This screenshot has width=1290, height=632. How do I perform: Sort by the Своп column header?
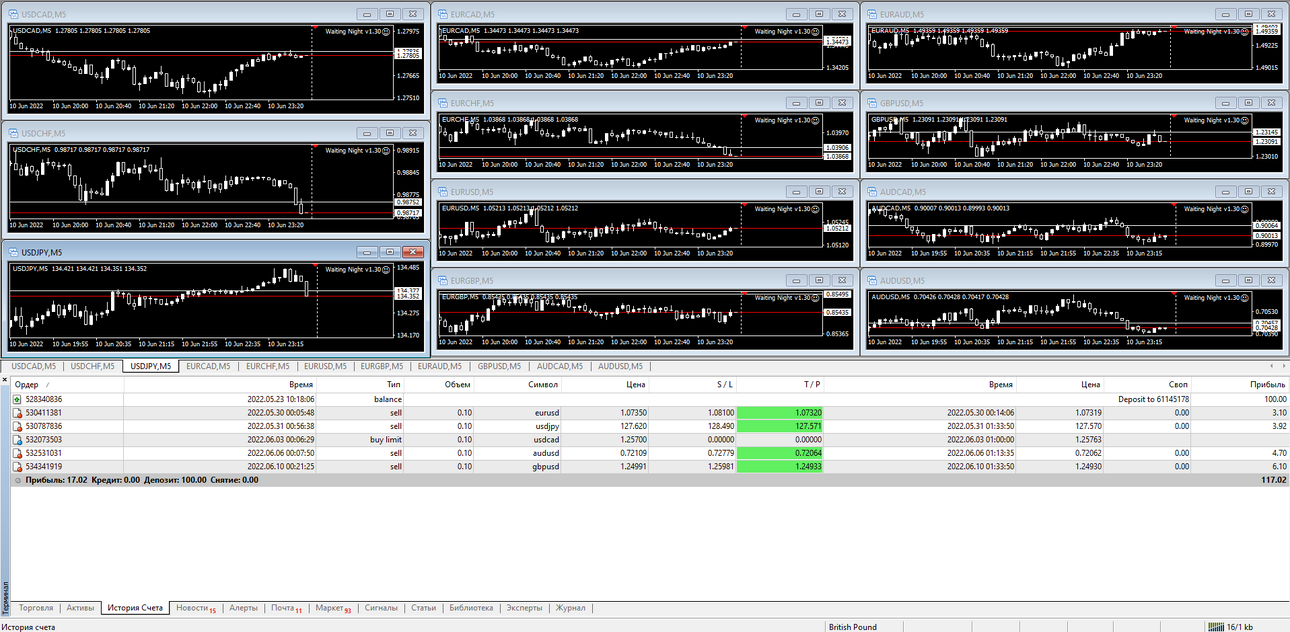pos(1147,384)
